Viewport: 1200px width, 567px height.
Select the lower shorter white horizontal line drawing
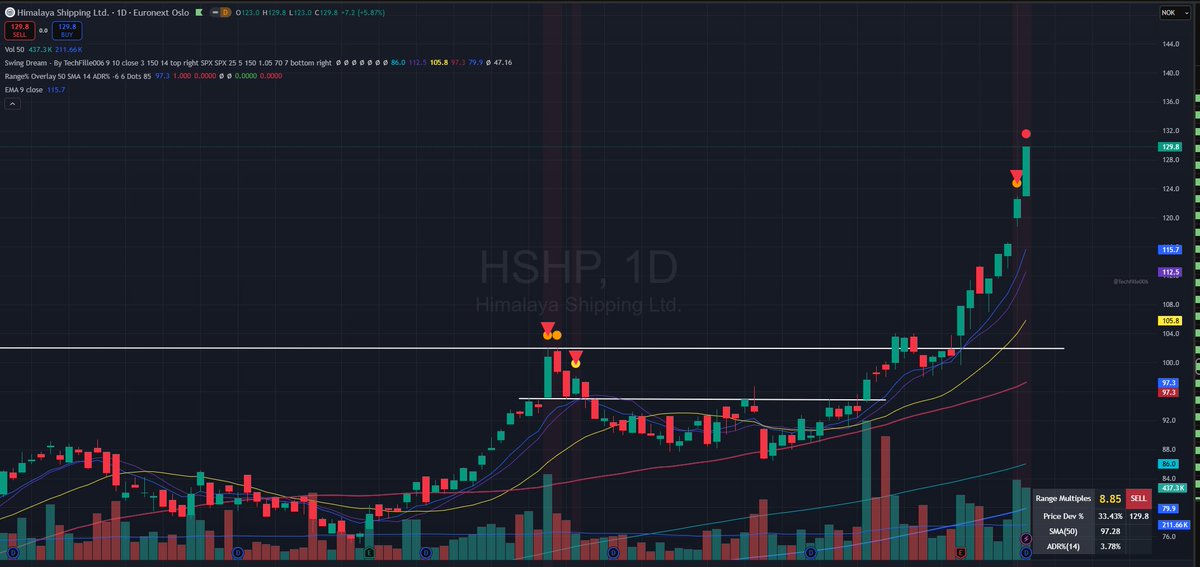(702, 399)
